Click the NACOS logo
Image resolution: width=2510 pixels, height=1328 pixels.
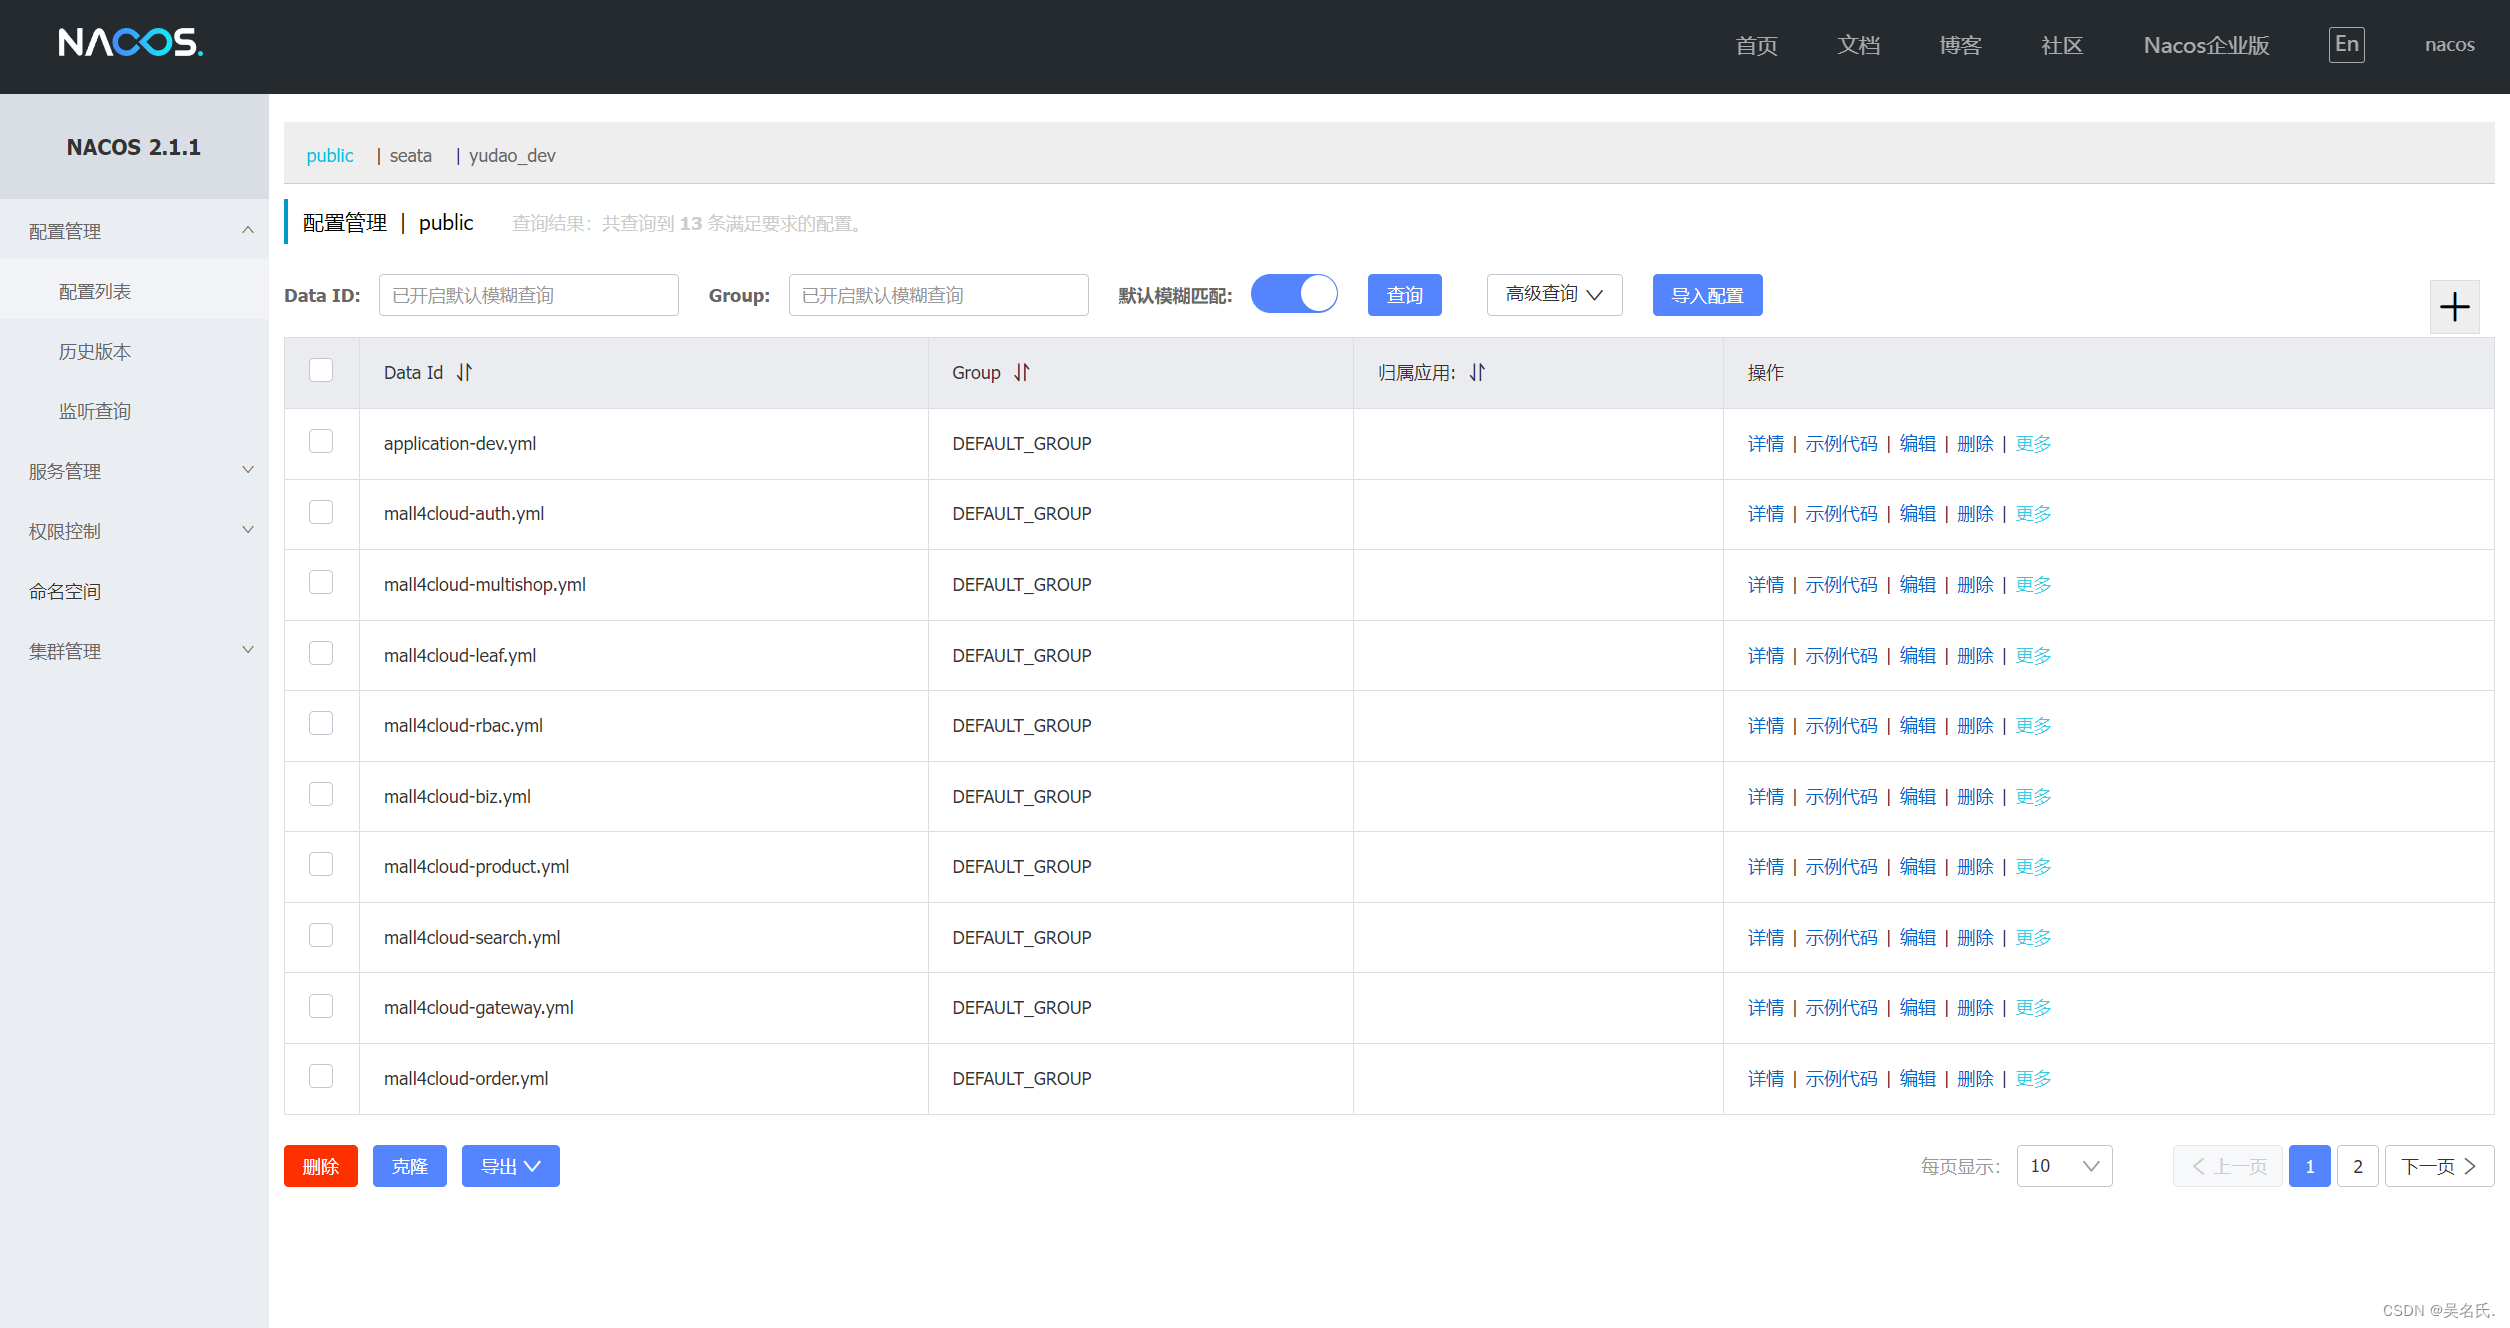tap(131, 42)
